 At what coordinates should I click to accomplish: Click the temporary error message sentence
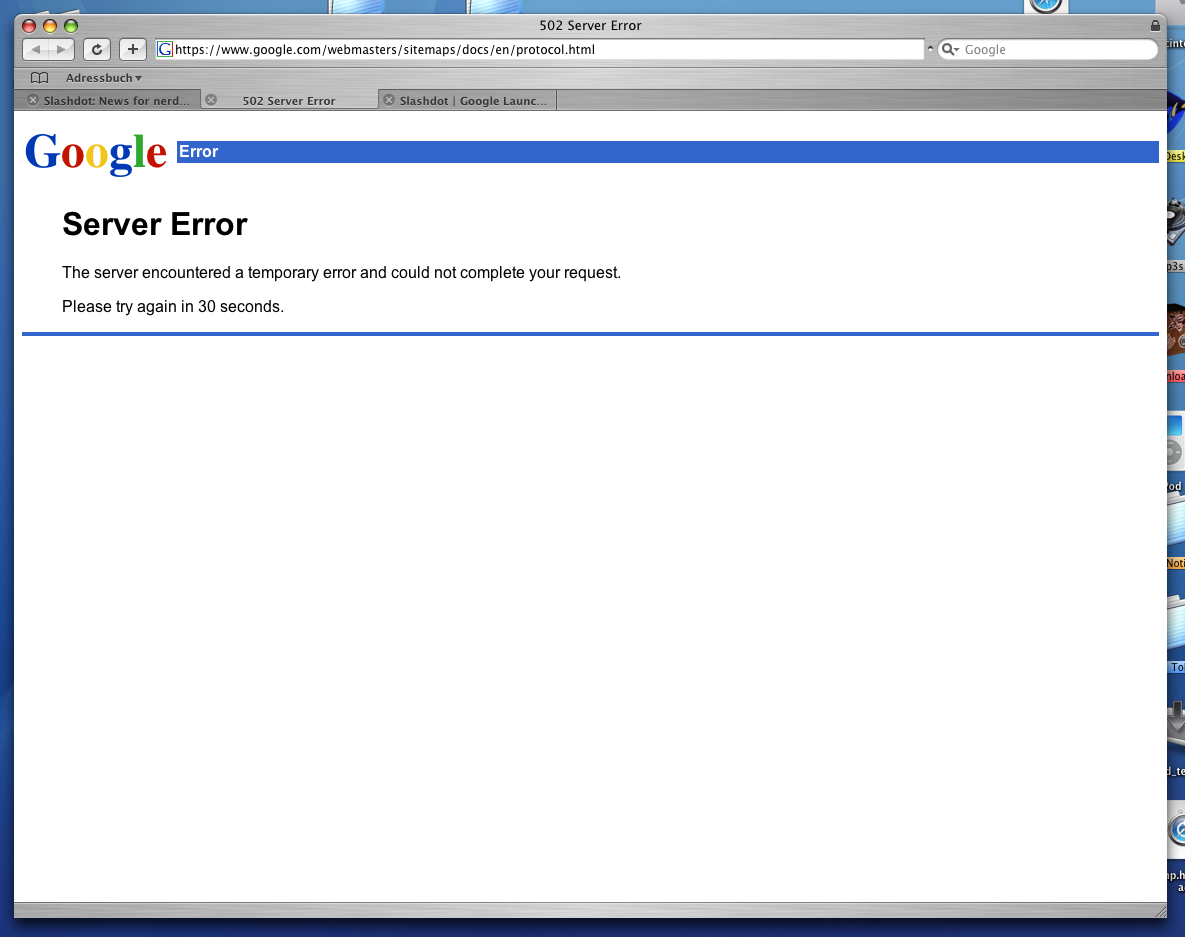pyautogui.click(x=342, y=273)
